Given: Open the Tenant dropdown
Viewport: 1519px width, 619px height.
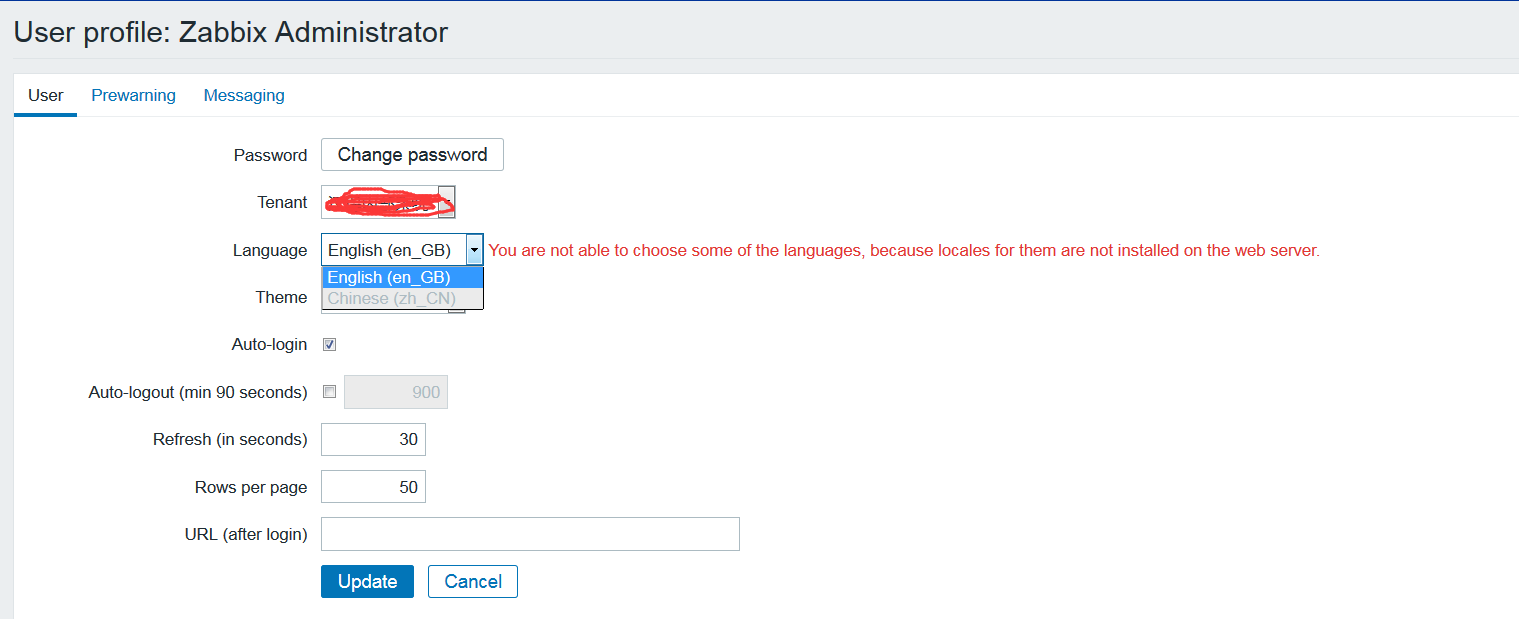Looking at the screenshot, I should [x=388, y=202].
